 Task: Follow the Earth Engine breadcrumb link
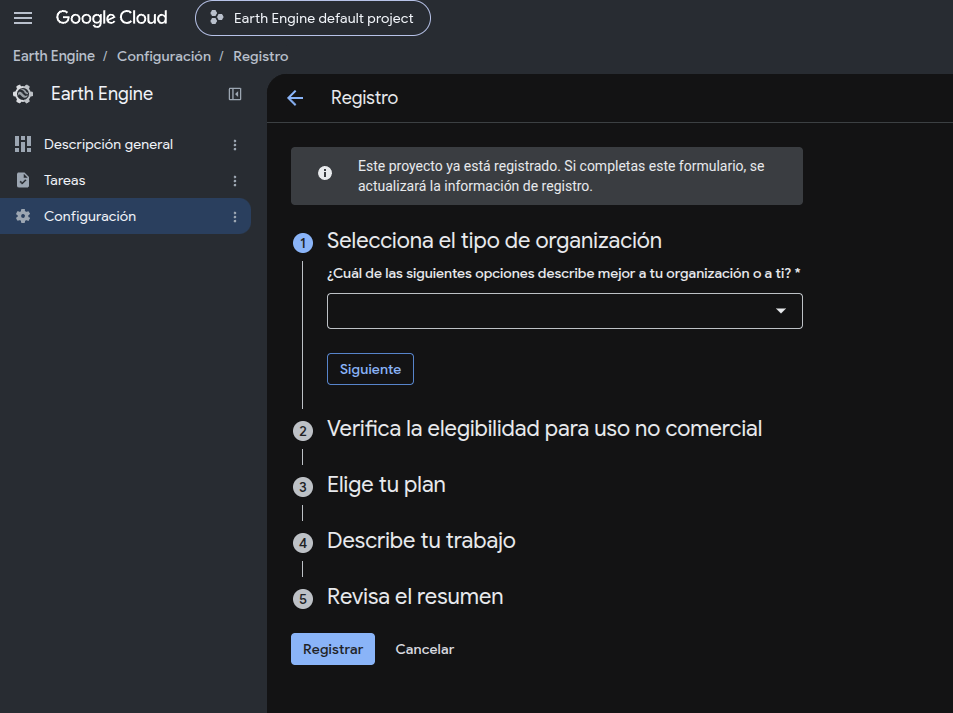[x=54, y=56]
